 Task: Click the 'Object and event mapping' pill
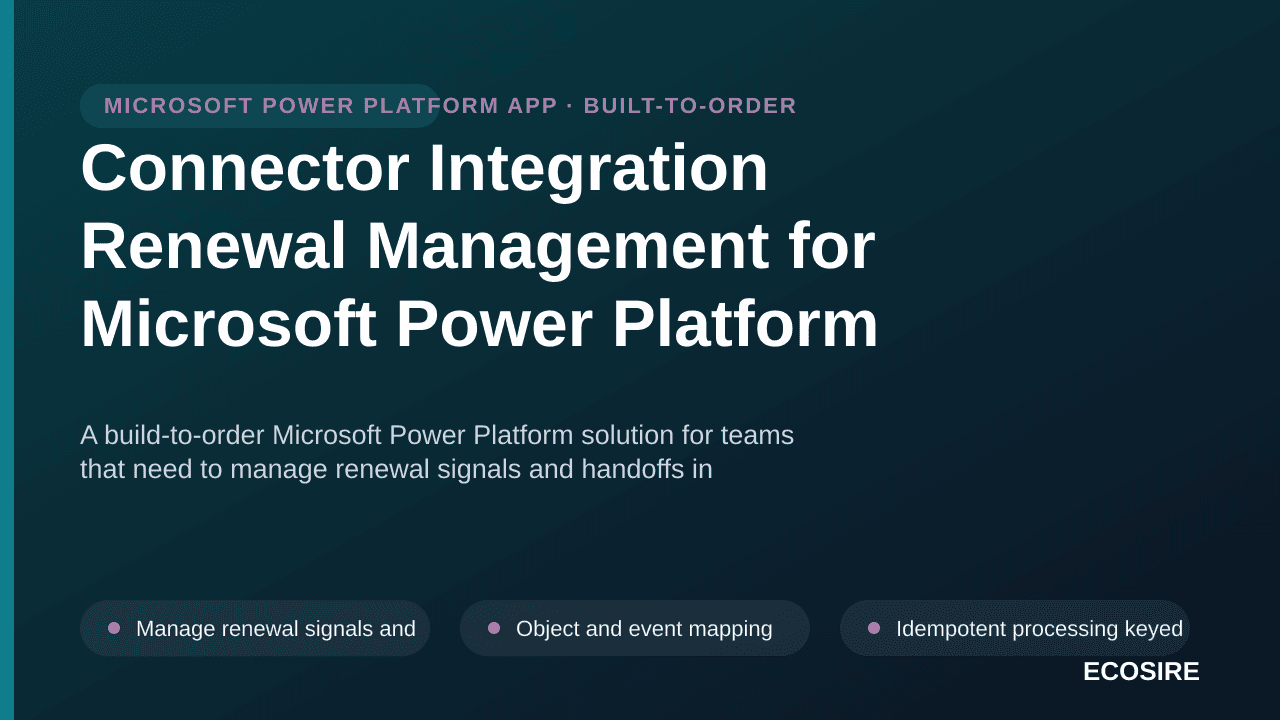point(635,628)
